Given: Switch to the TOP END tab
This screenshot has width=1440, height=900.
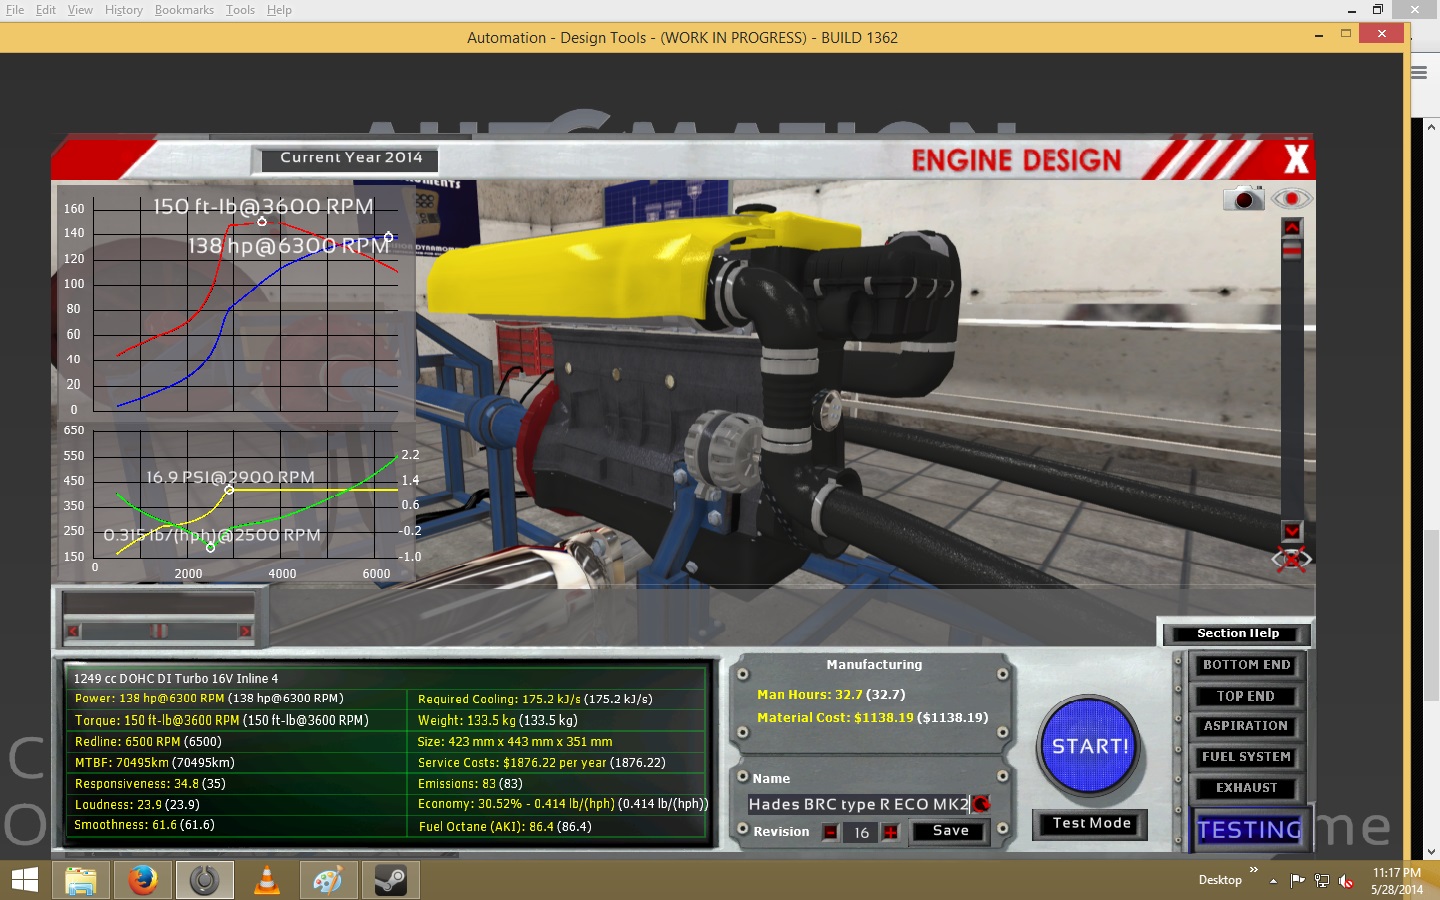Looking at the screenshot, I should (1246, 696).
